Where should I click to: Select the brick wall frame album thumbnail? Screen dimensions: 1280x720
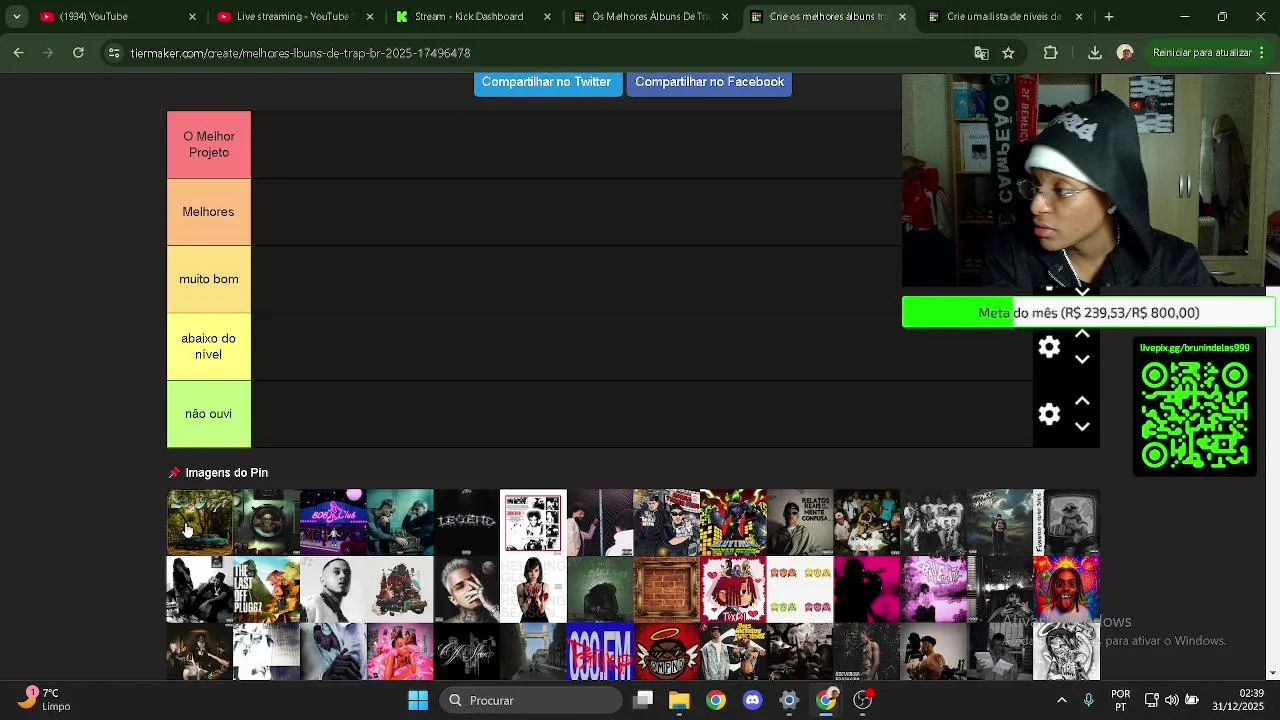coord(667,589)
